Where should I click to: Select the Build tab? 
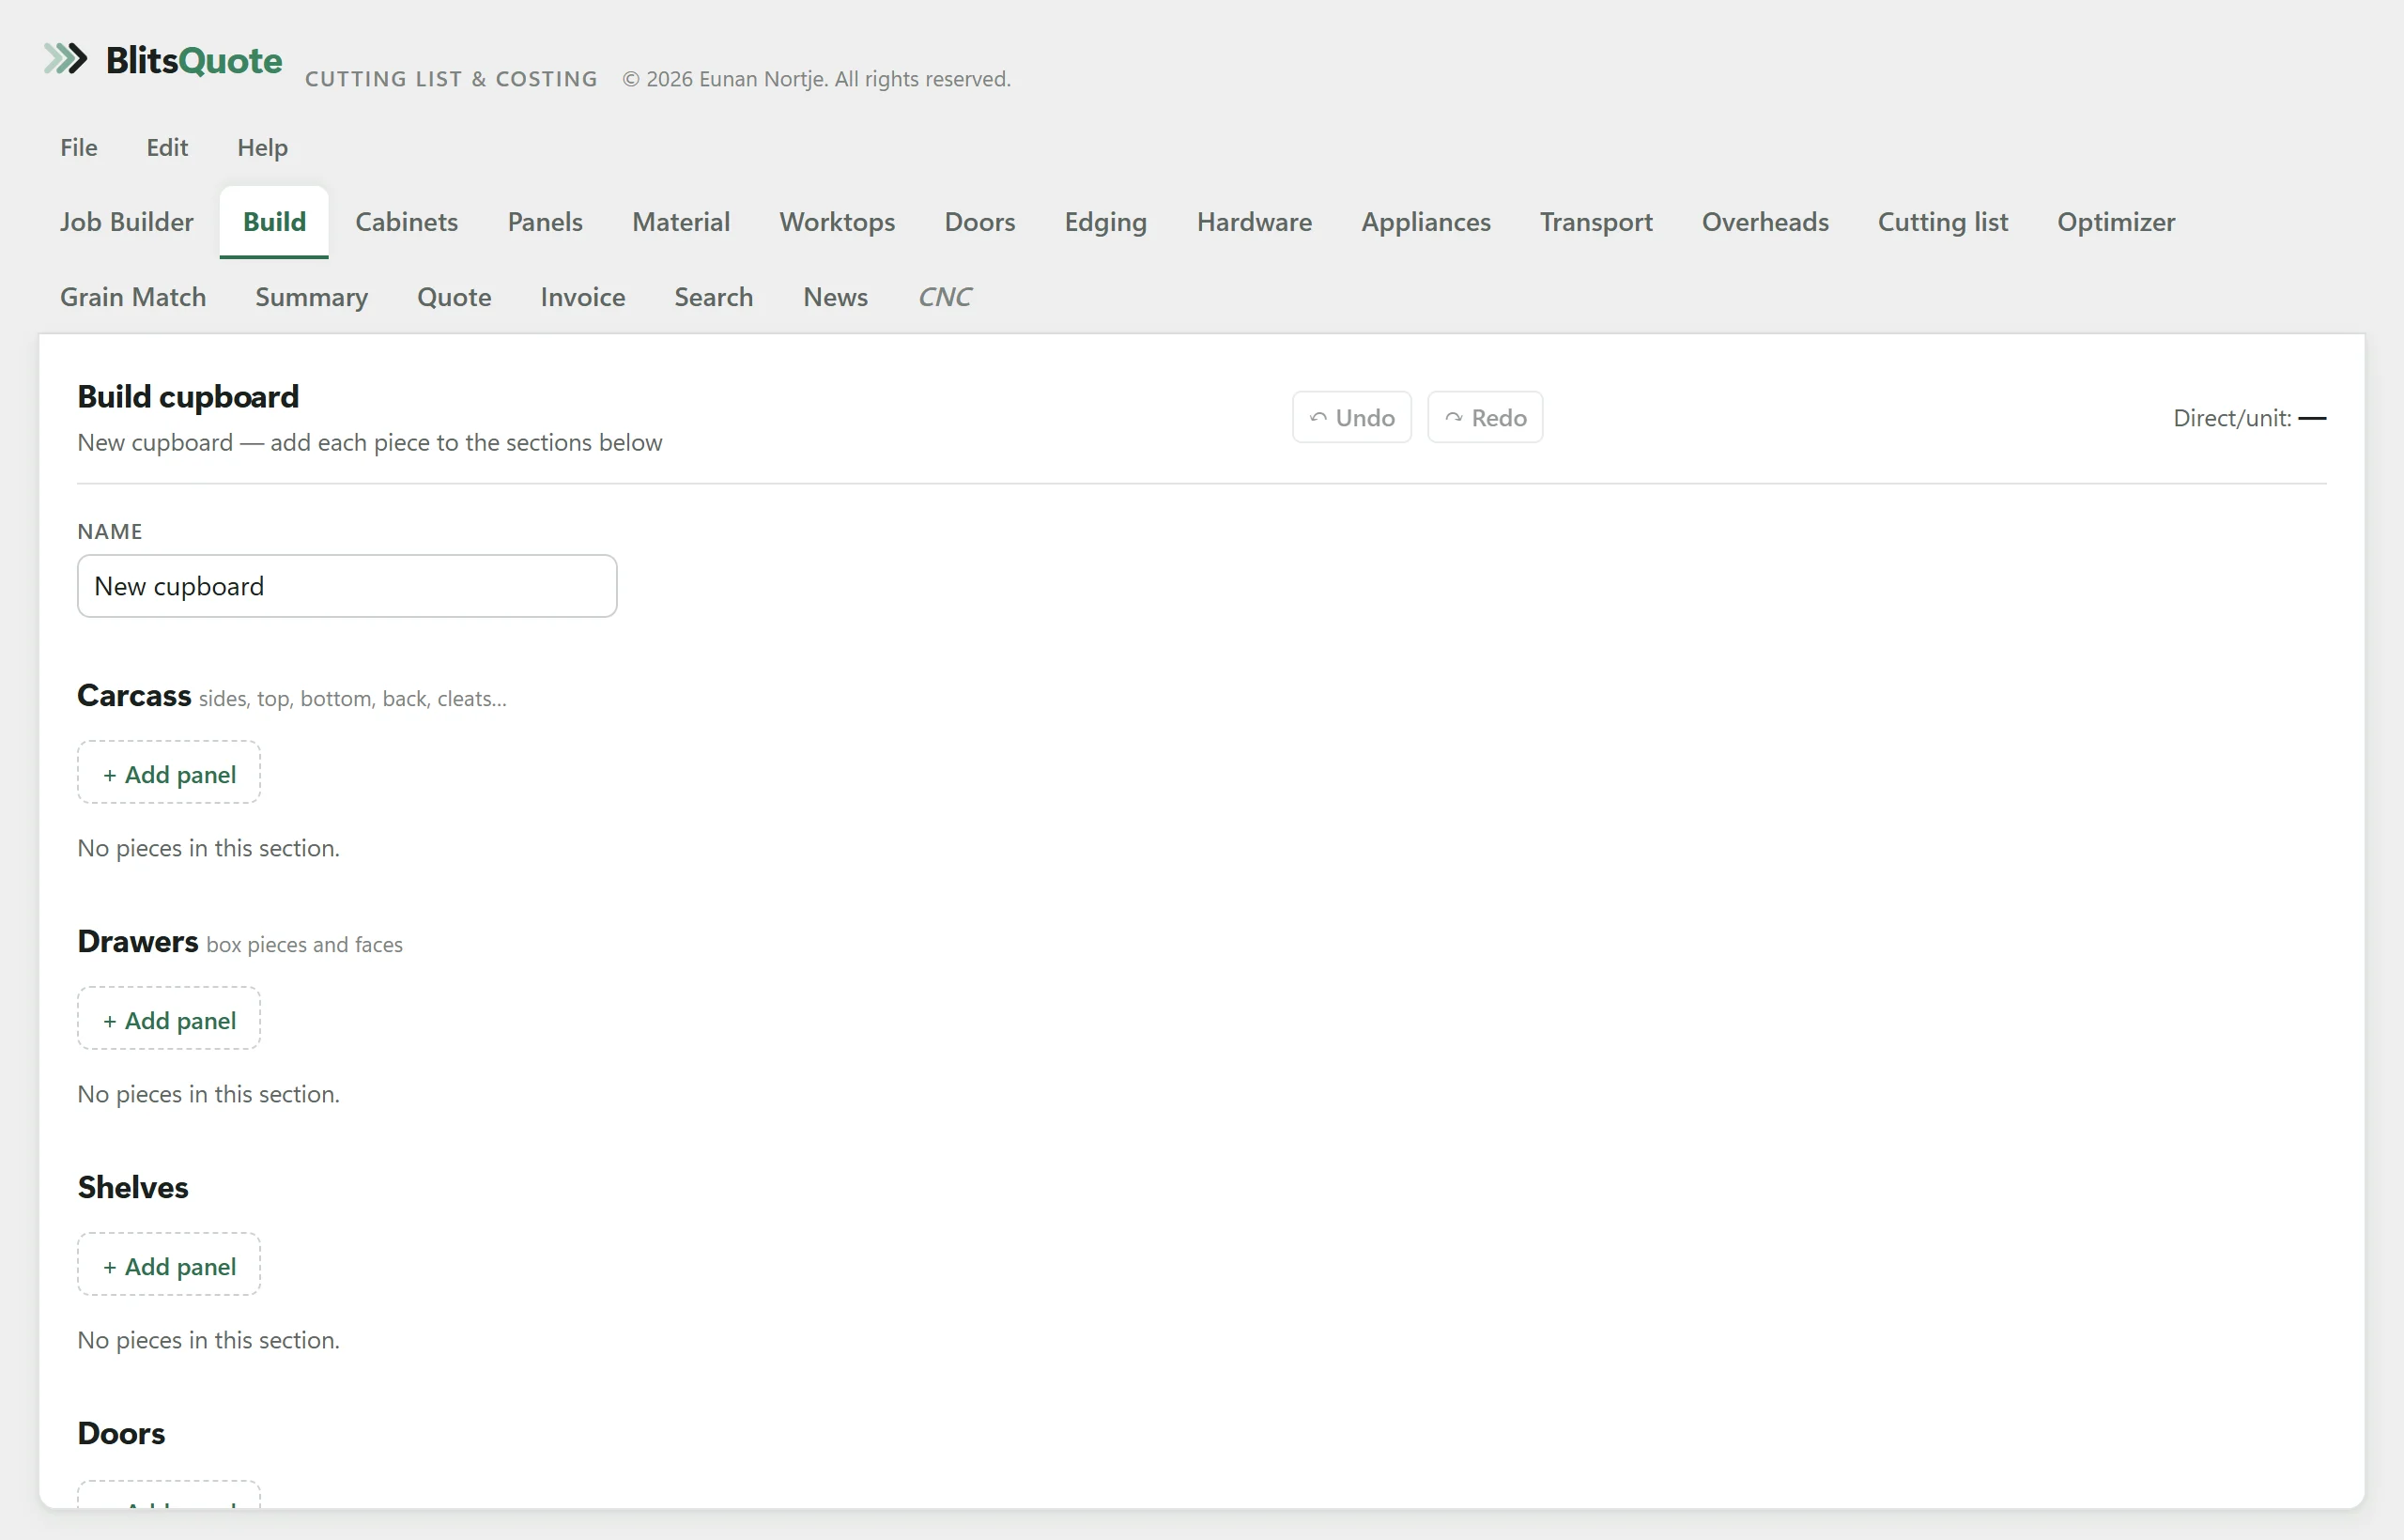(x=274, y=222)
